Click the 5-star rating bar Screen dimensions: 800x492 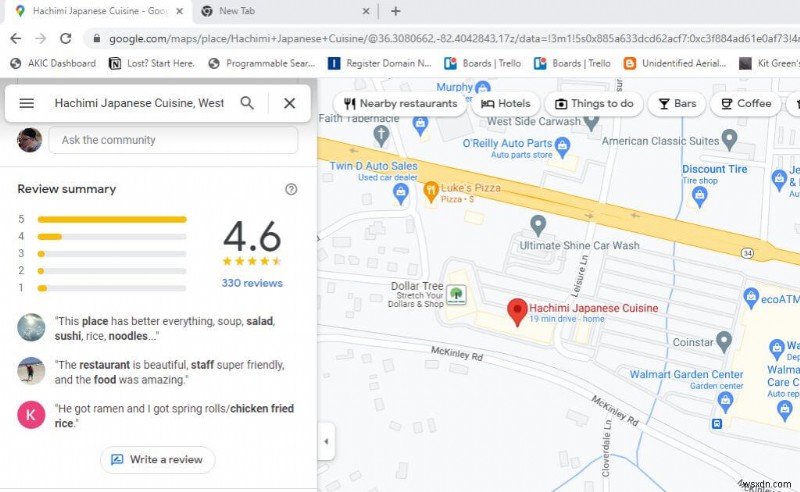[x=112, y=219]
